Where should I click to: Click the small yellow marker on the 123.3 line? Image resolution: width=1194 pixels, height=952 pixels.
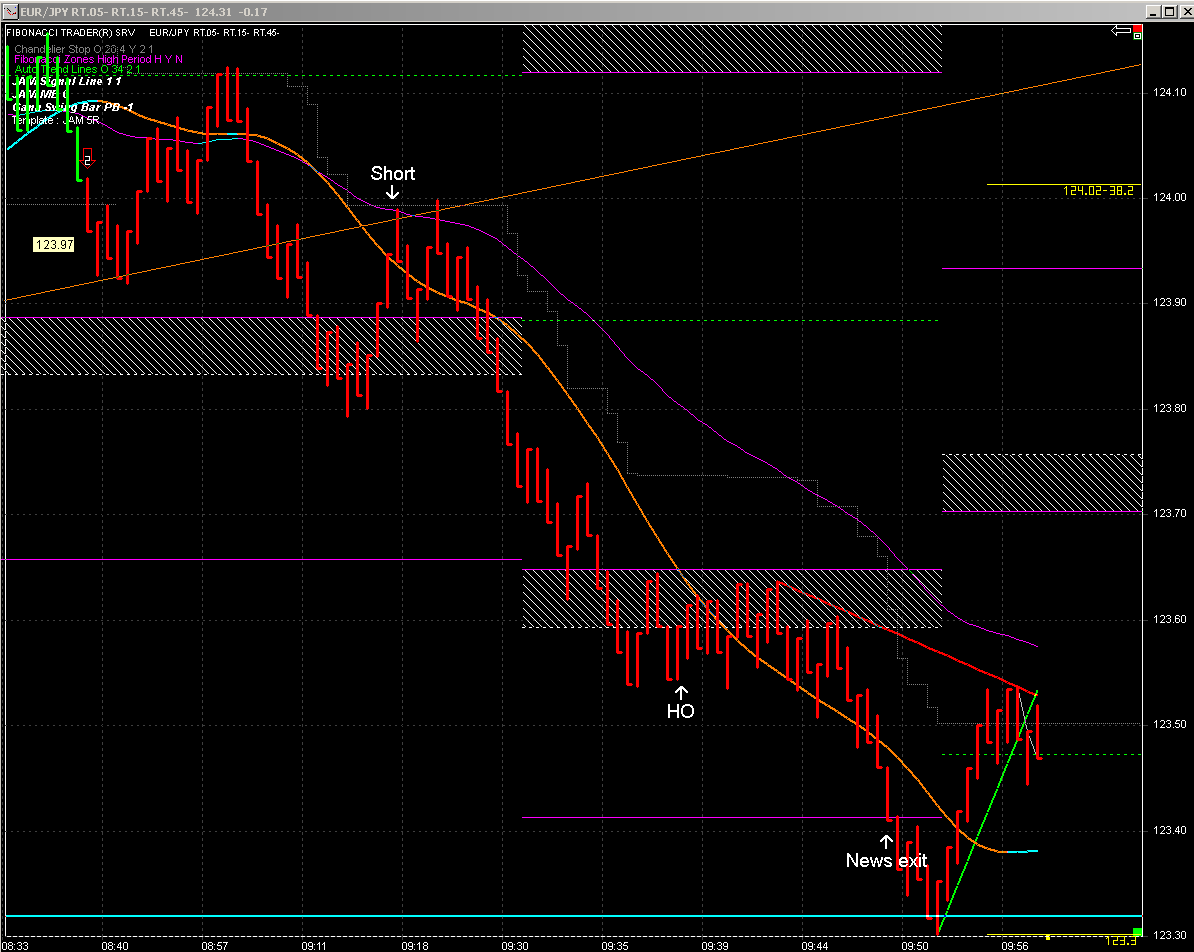coord(1048,937)
